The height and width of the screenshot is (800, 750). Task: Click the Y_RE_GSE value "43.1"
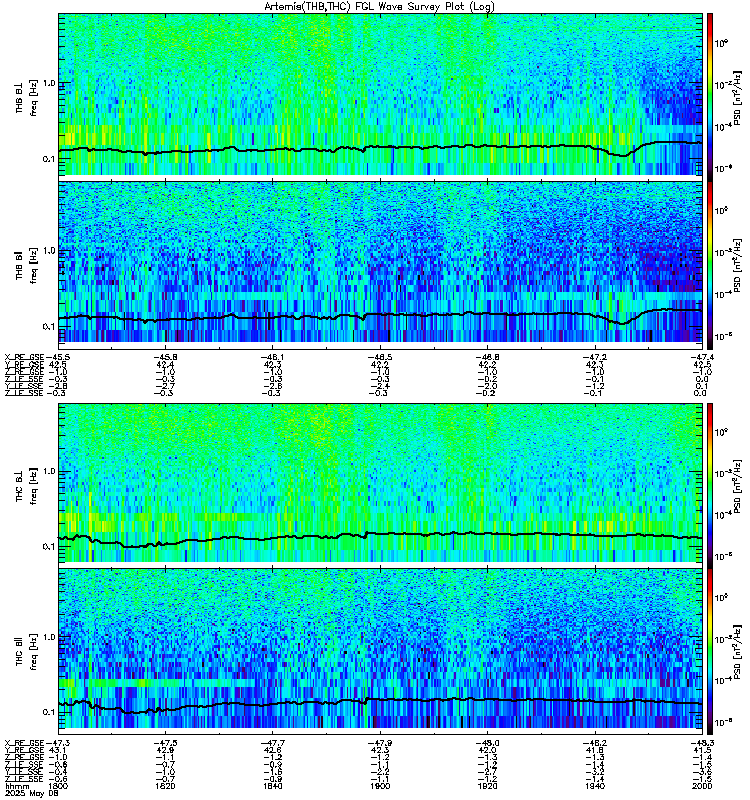(x=57, y=750)
